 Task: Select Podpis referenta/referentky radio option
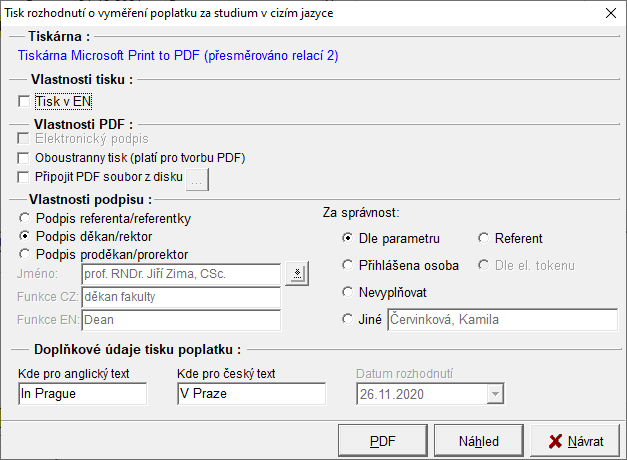click(x=25, y=218)
